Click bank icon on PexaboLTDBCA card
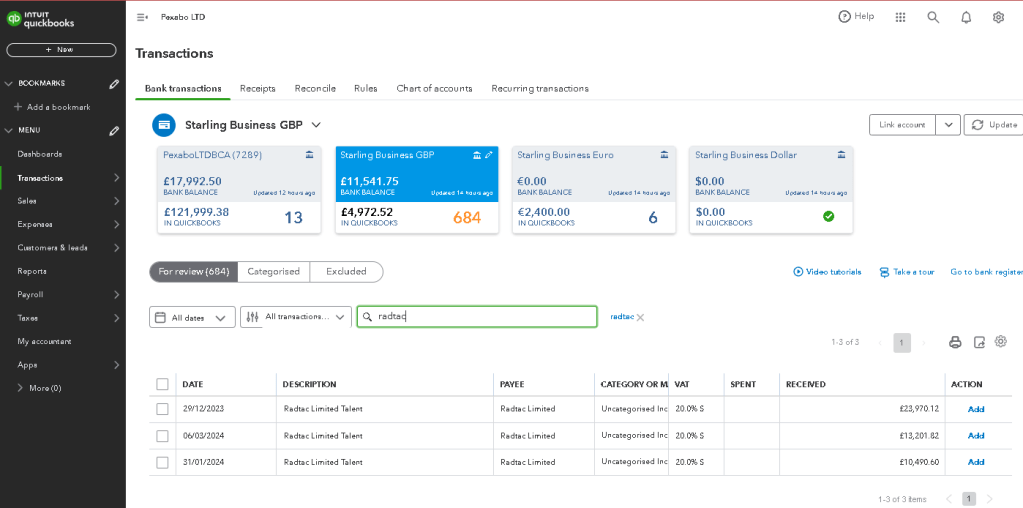 309,155
